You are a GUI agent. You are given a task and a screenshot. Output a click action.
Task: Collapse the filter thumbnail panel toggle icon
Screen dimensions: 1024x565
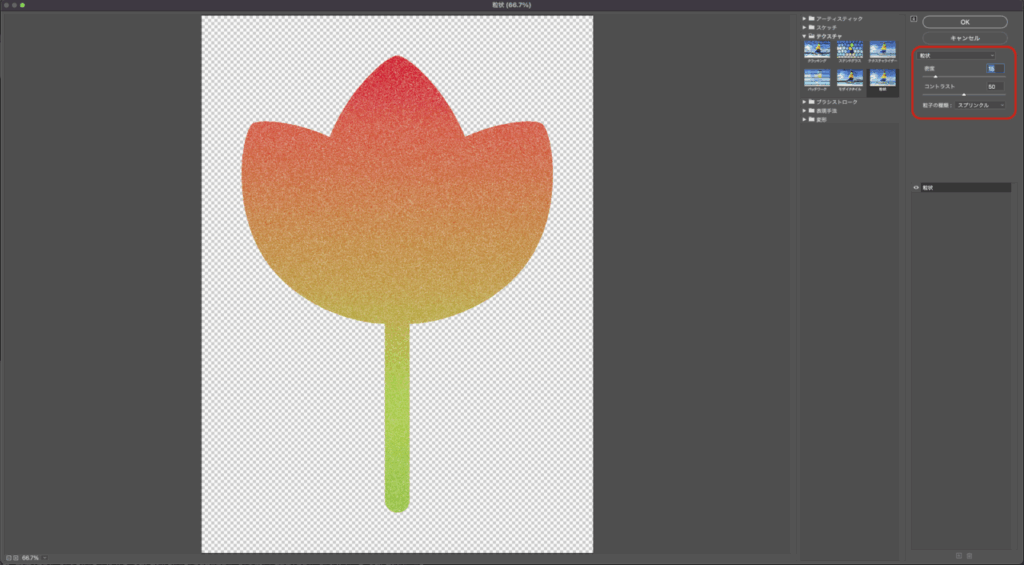click(913, 19)
